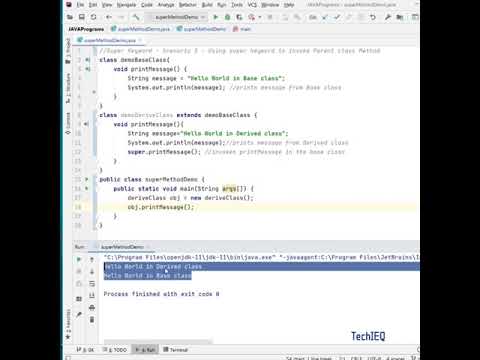Open the Git tool window button

85,350
